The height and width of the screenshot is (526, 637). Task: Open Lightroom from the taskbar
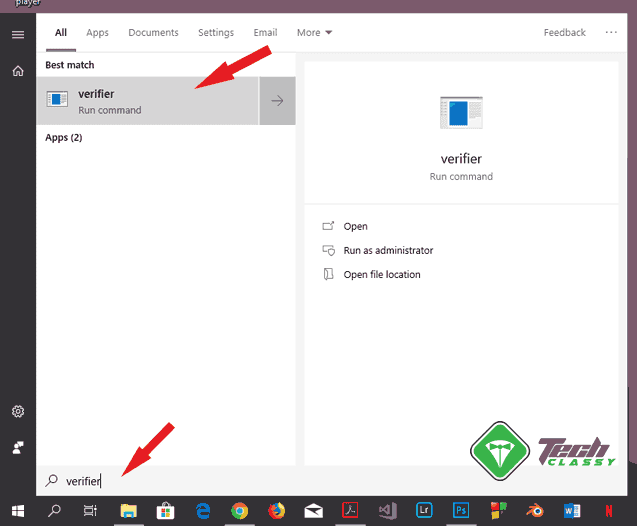click(x=424, y=511)
